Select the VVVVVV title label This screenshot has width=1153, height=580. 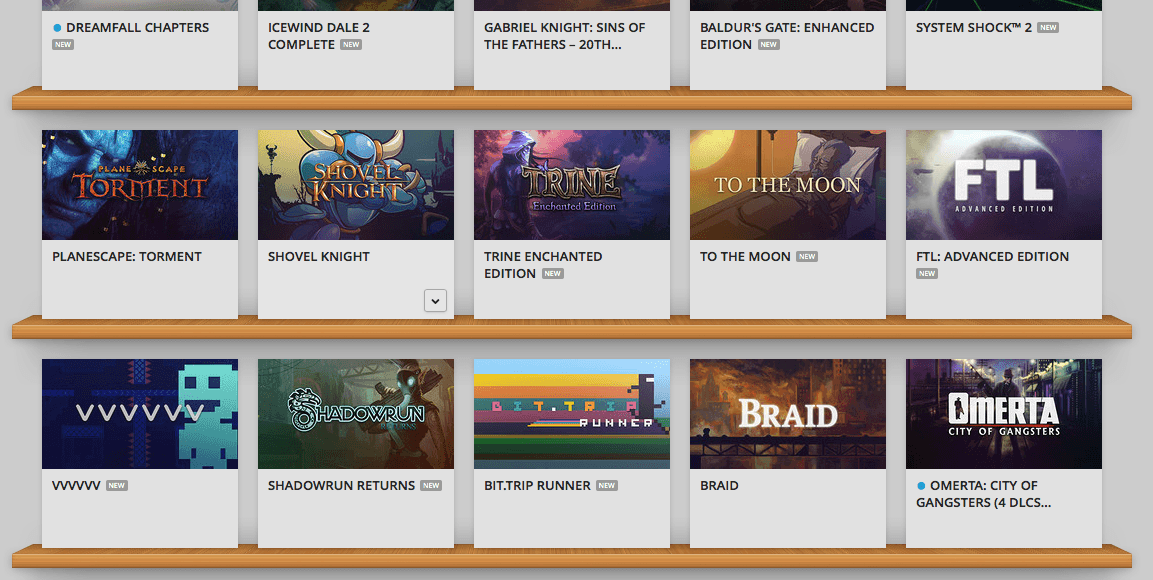[76, 485]
